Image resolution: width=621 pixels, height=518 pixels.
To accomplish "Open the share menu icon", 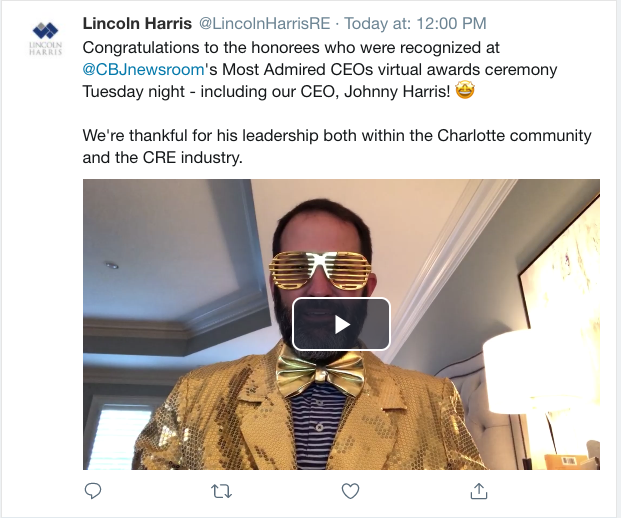I will pyautogui.click(x=478, y=491).
